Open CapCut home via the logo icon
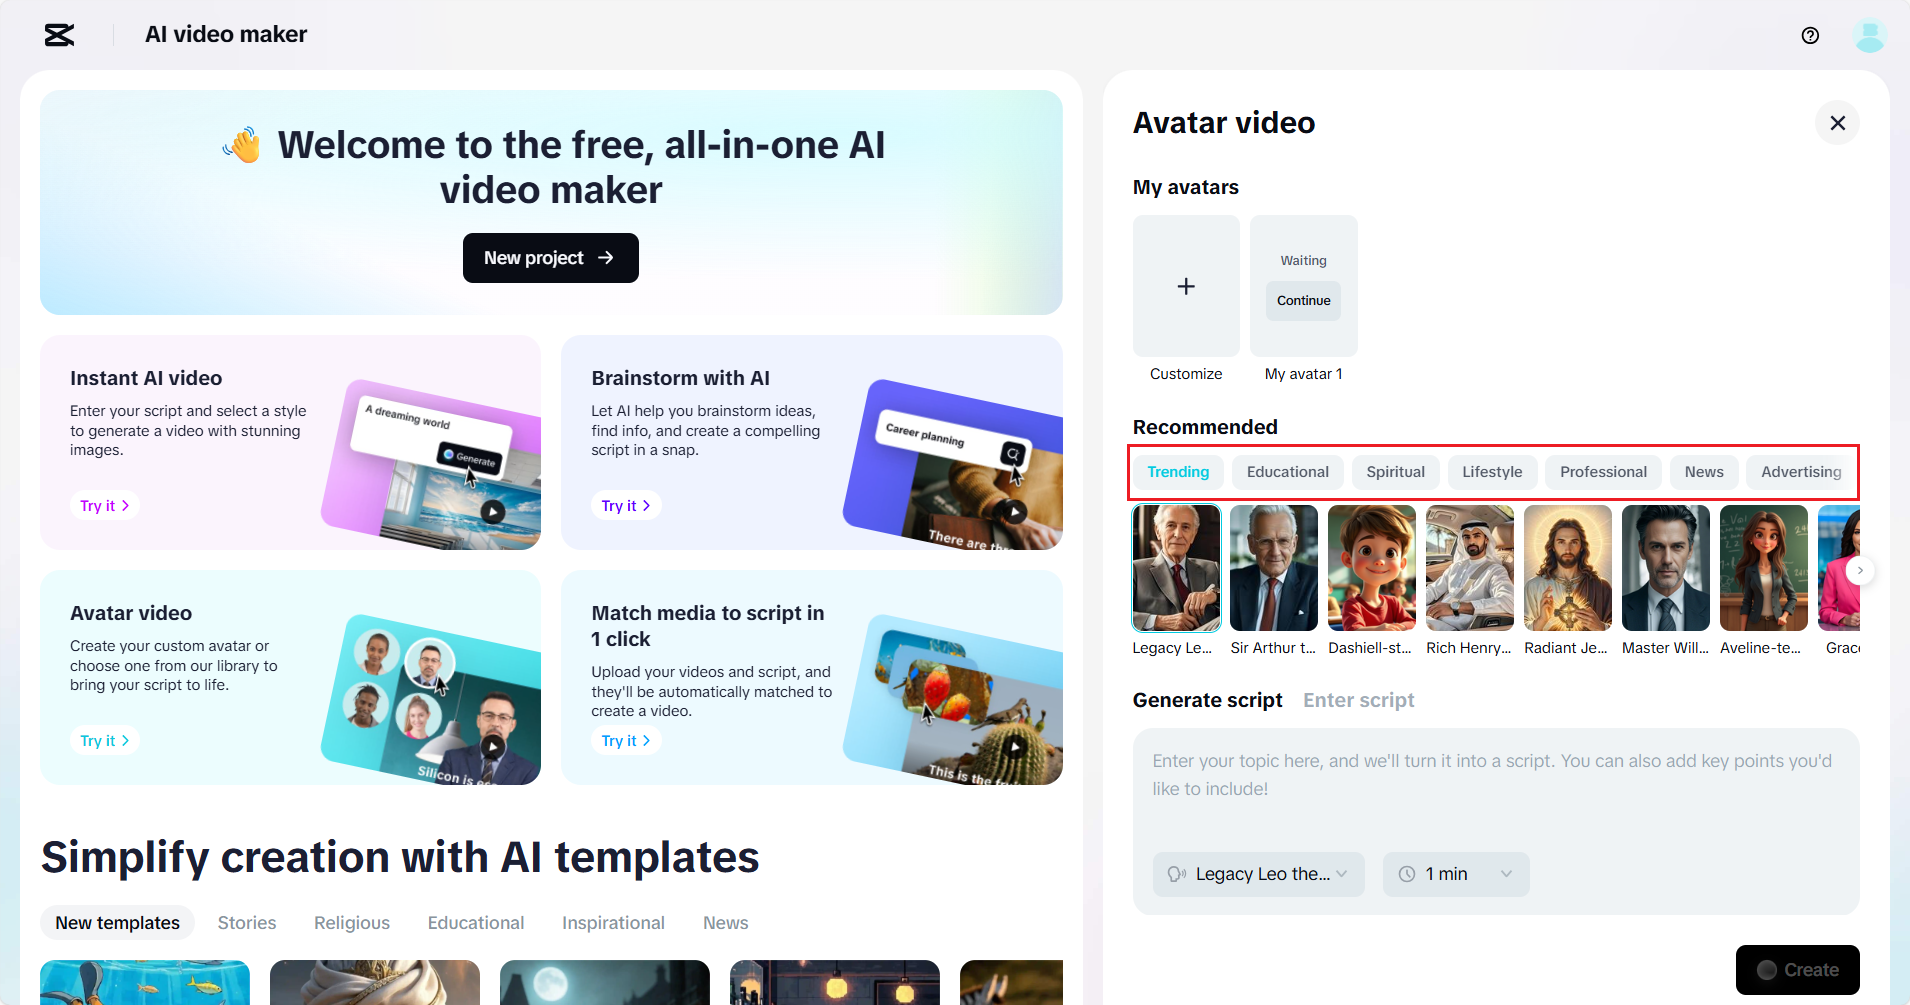 (59, 35)
